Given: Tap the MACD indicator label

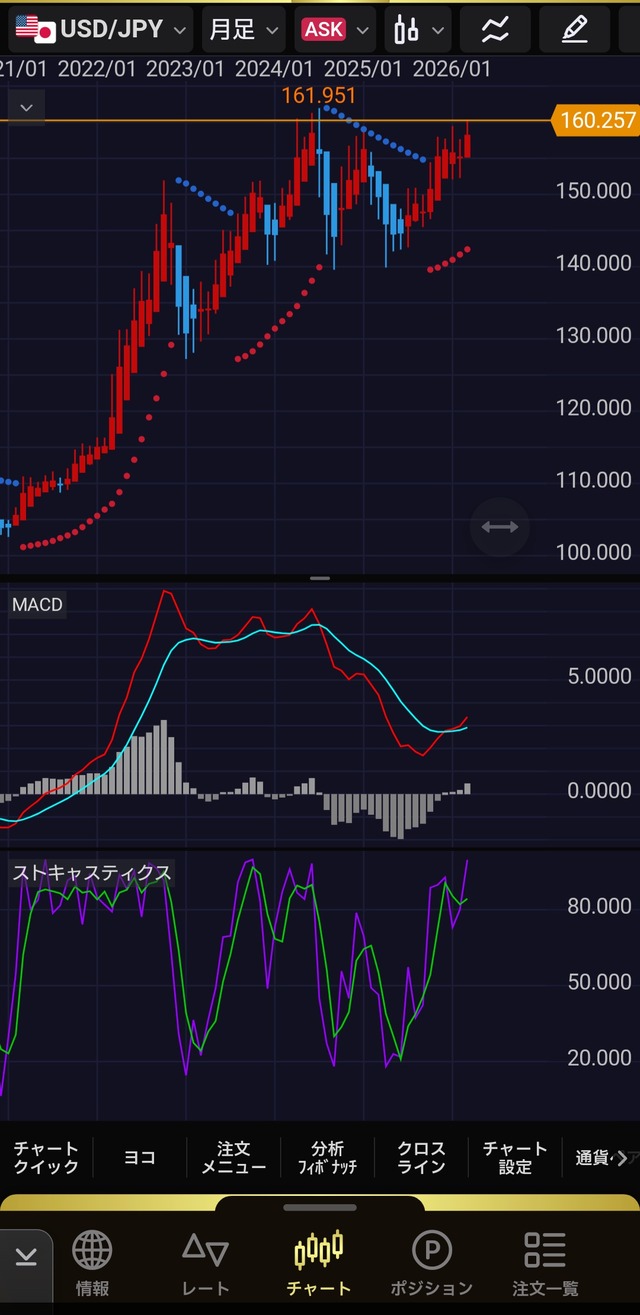Looking at the screenshot, I should (38, 605).
